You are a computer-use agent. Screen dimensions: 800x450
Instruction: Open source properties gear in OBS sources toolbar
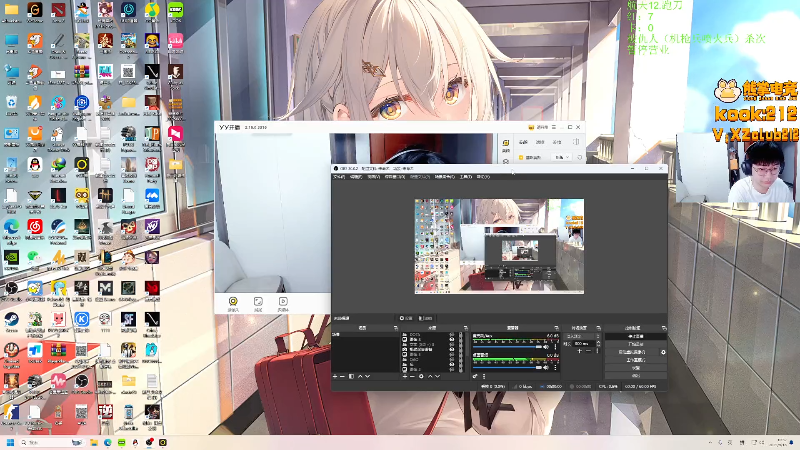[x=421, y=376]
